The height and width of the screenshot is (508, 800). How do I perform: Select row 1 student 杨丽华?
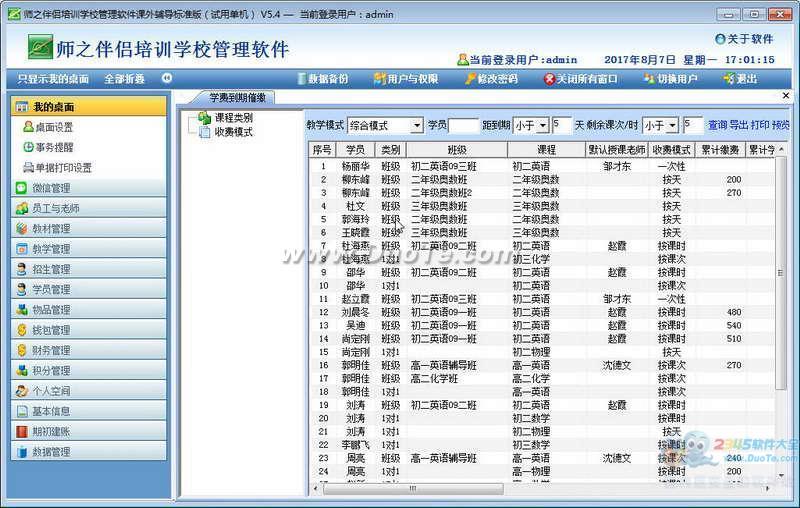coord(355,166)
